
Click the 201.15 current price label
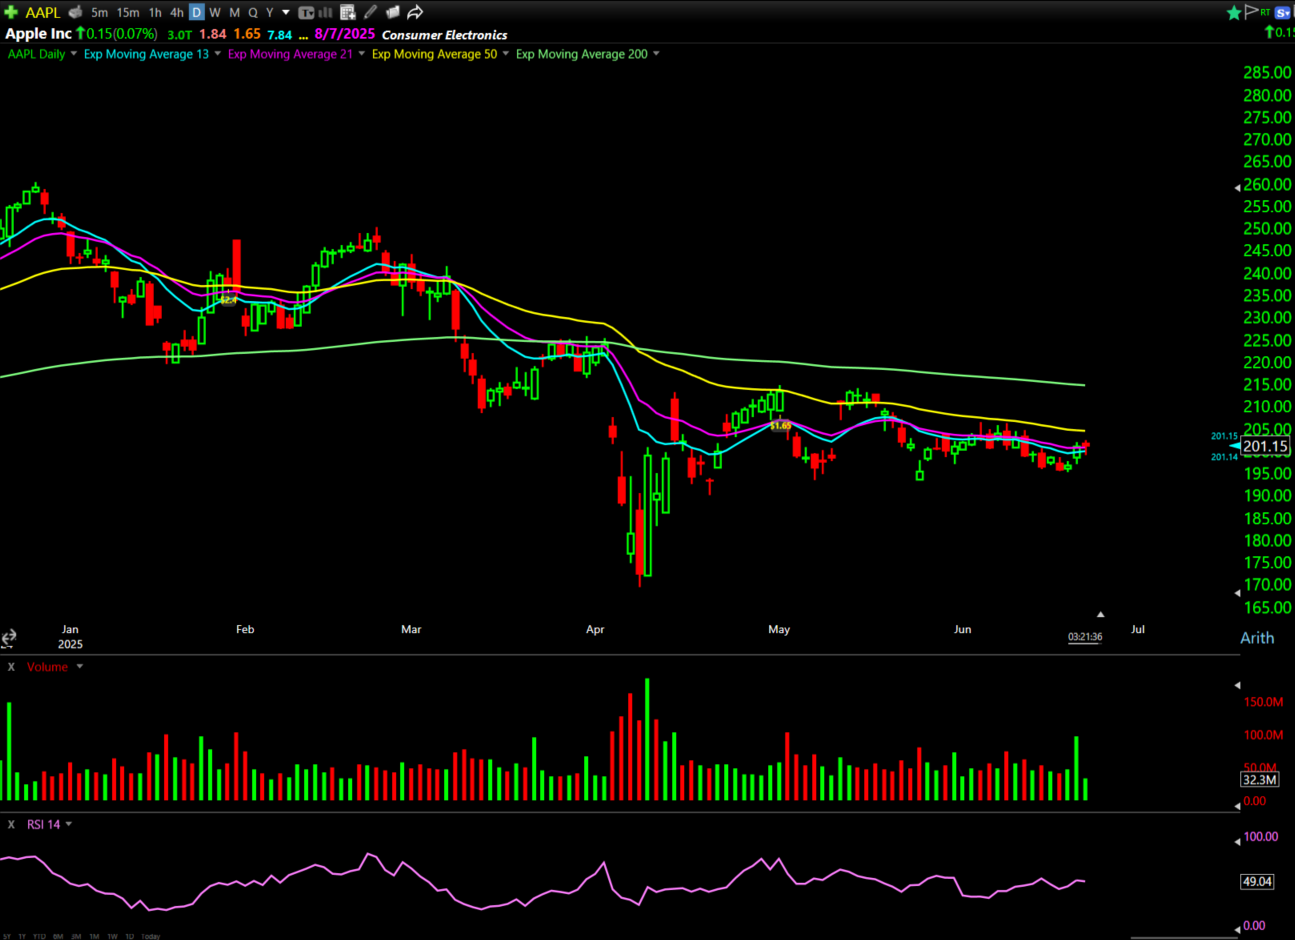1265,446
